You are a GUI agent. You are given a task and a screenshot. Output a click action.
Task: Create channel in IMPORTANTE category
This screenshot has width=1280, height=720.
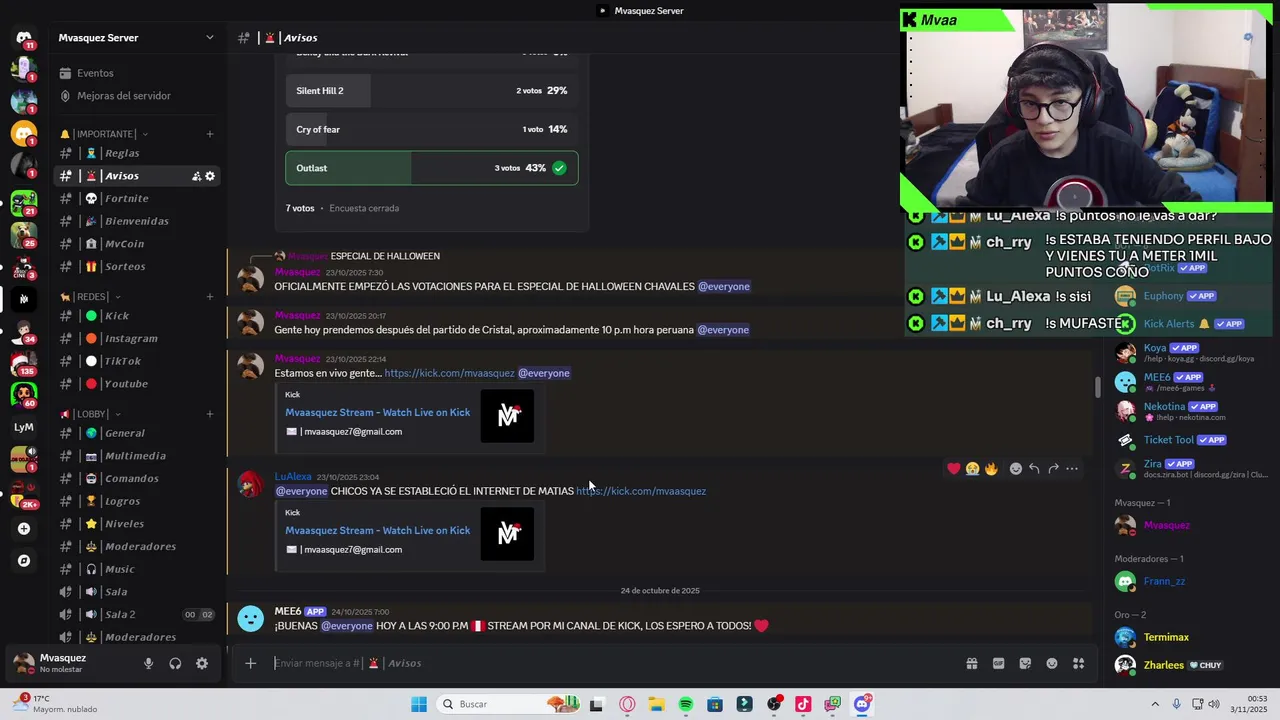[x=210, y=134]
